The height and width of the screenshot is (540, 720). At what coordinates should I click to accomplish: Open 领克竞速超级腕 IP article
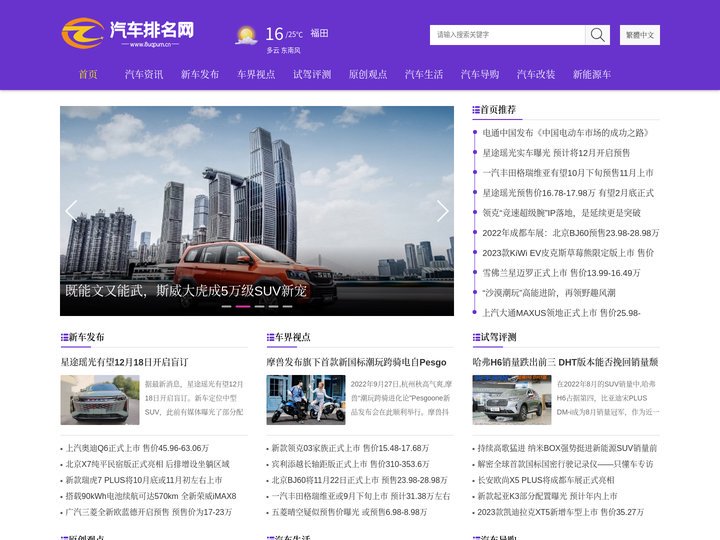point(561,213)
